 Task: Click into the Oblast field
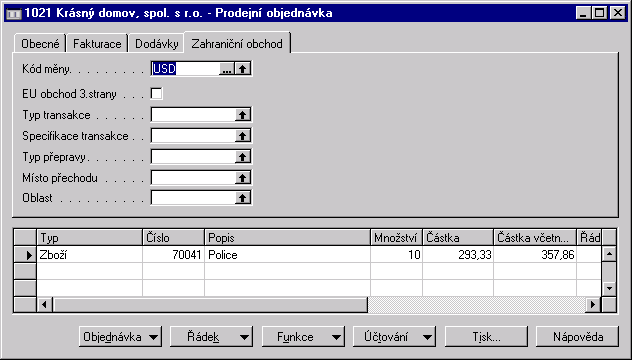(193, 198)
